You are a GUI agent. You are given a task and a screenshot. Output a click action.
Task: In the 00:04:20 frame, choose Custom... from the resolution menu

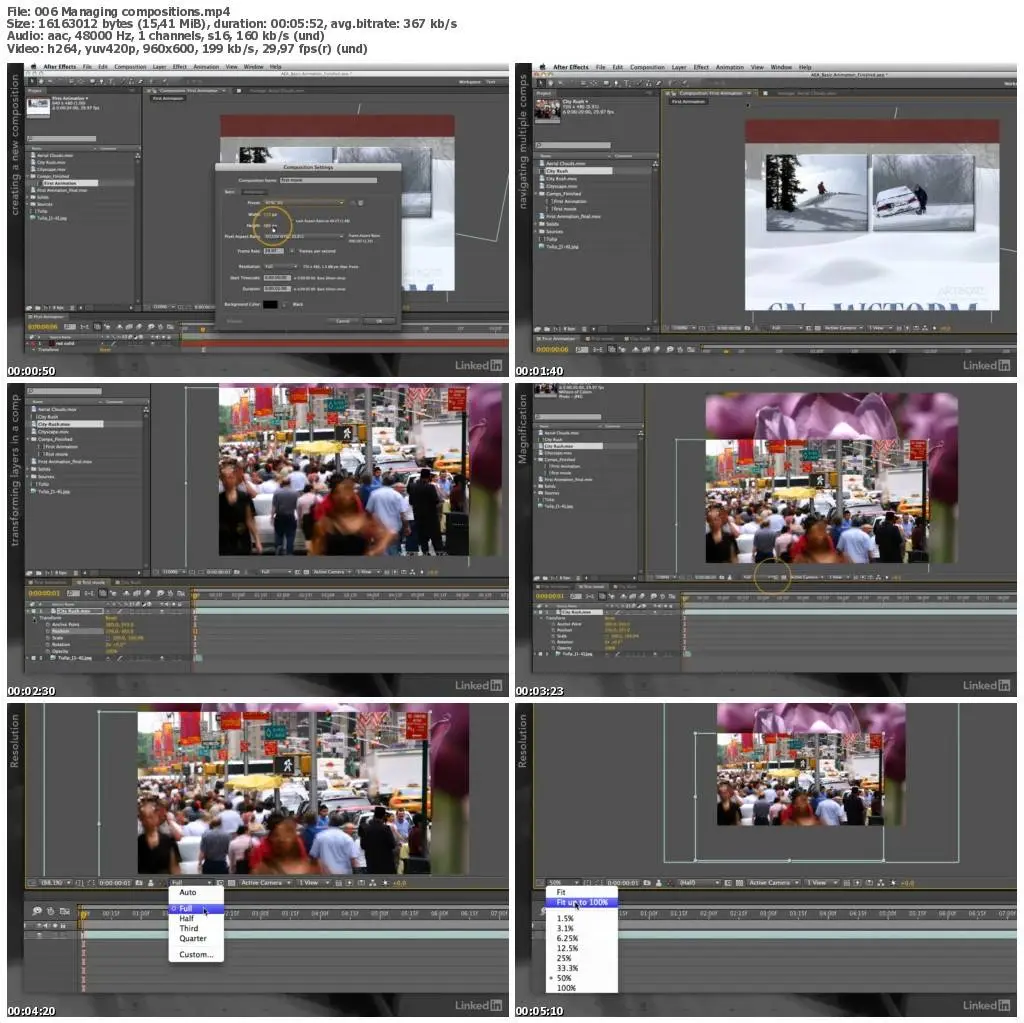(196, 954)
